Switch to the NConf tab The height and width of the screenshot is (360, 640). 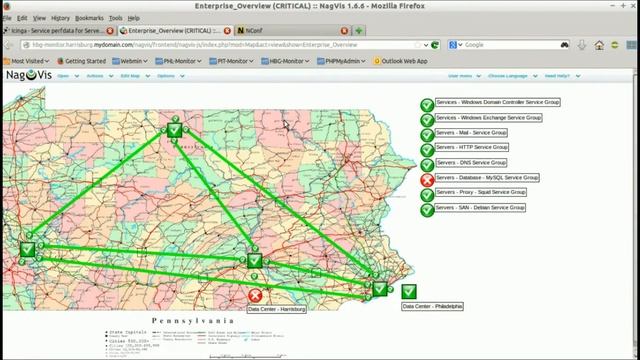coord(293,31)
